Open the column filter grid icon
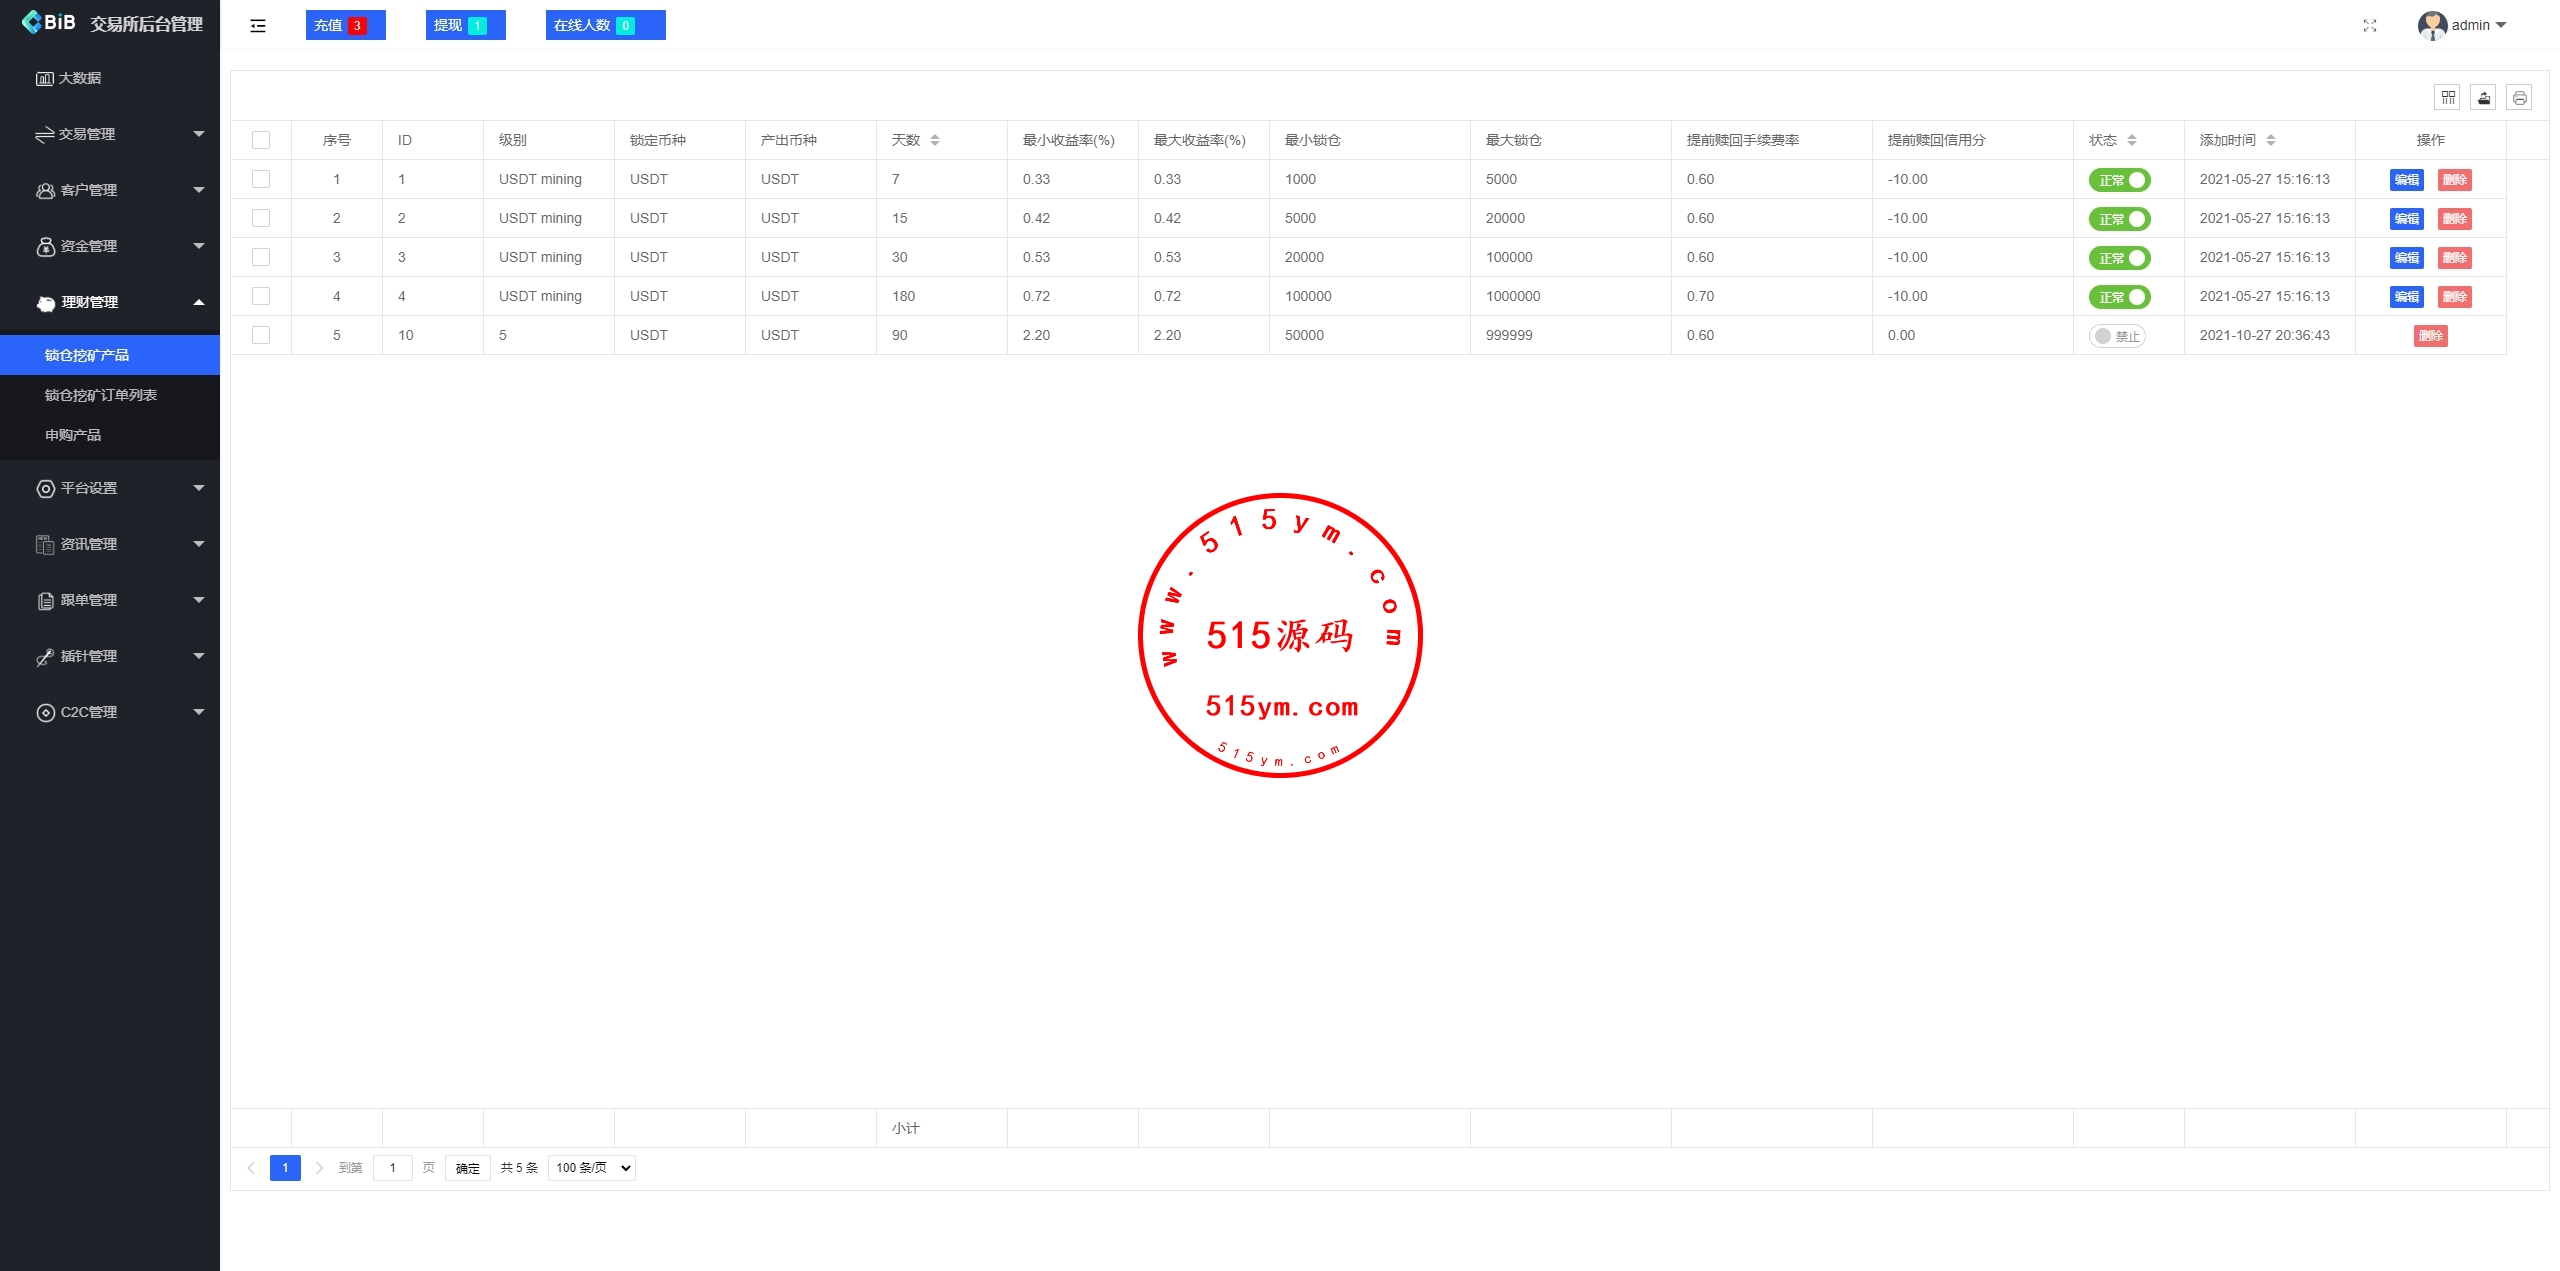 [2447, 97]
